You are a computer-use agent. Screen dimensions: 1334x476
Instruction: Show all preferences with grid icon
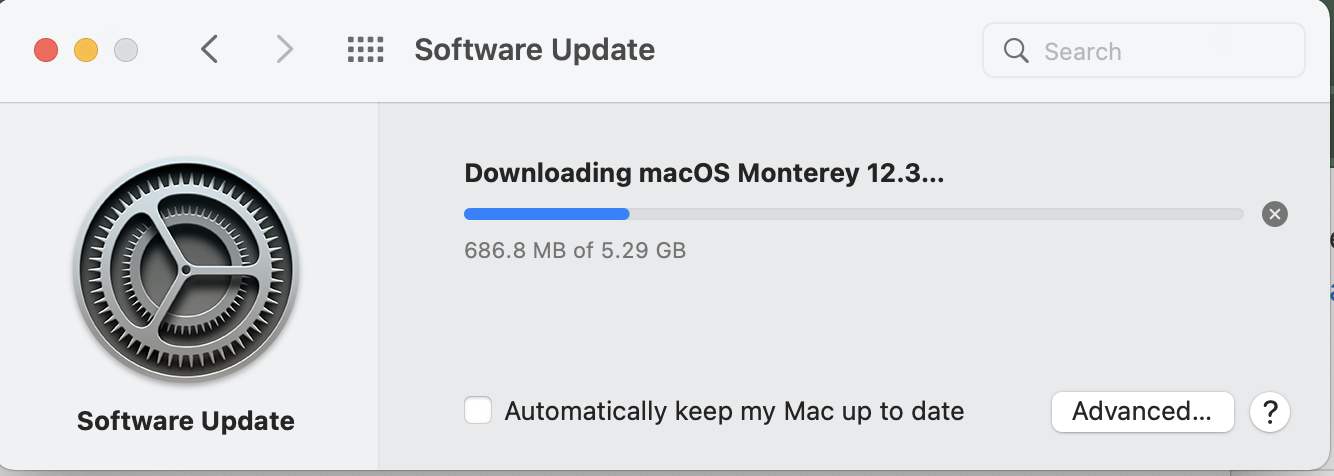point(366,49)
